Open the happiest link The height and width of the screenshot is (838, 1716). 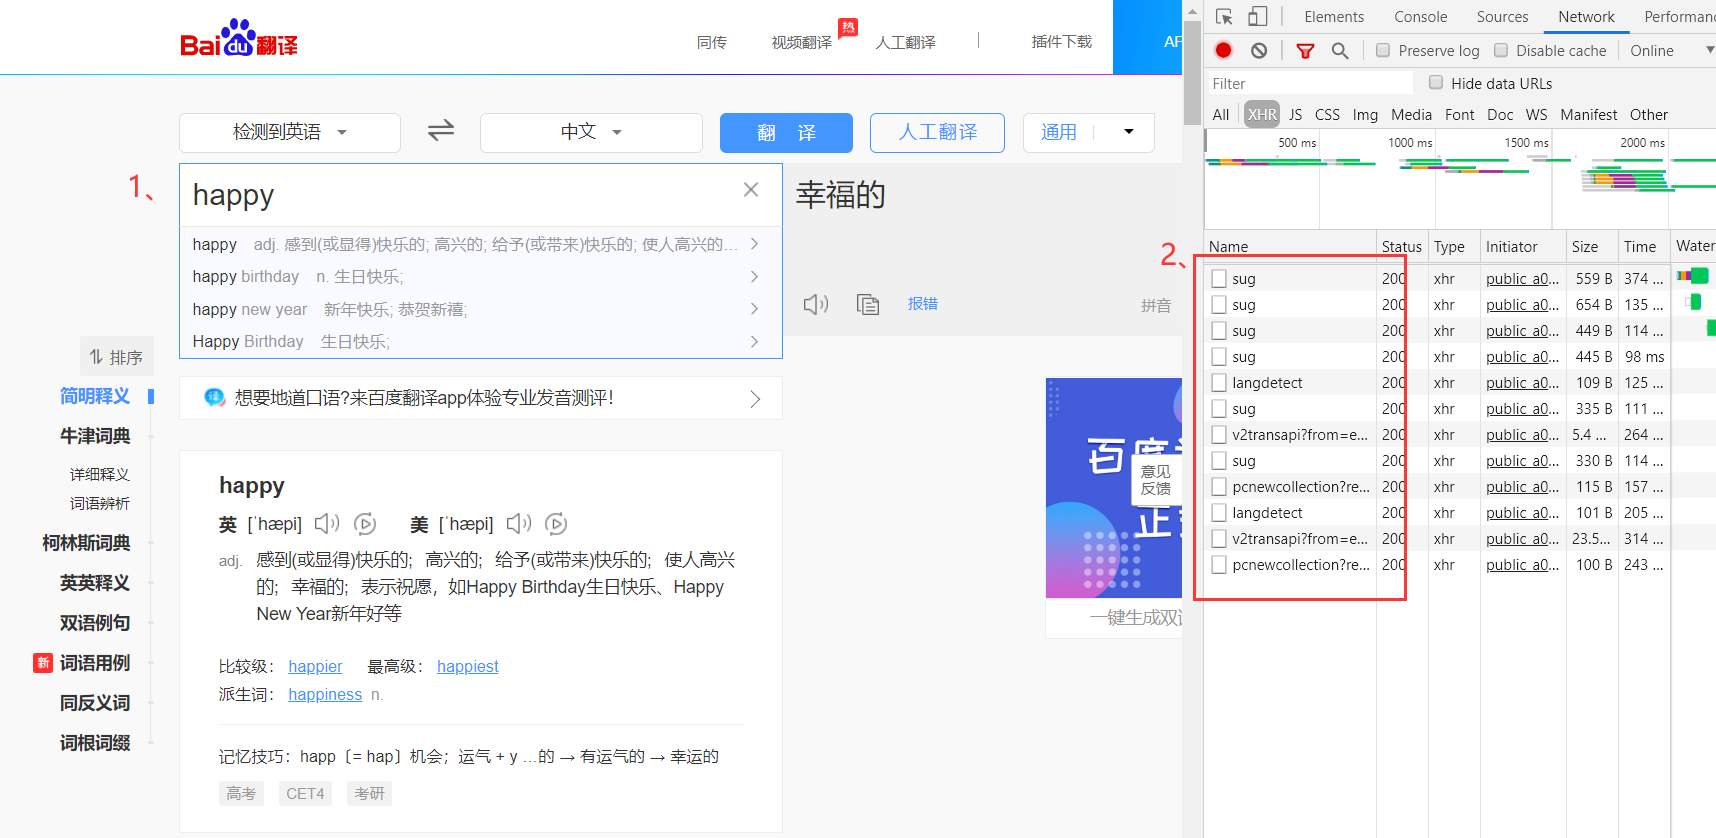pyautogui.click(x=467, y=666)
